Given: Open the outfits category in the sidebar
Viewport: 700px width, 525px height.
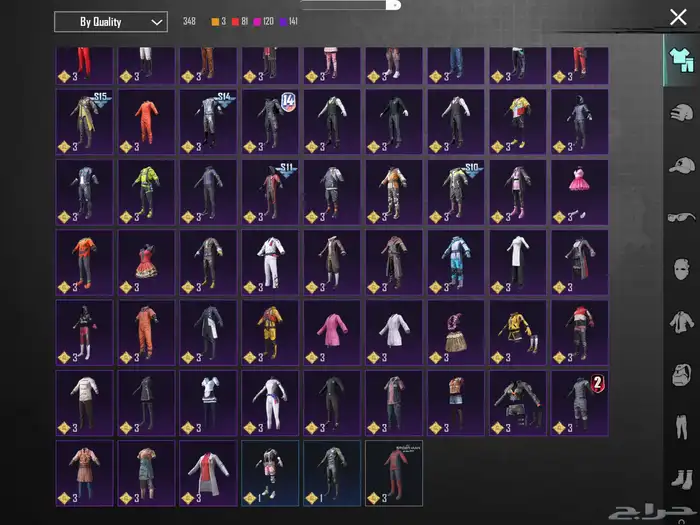Looking at the screenshot, I should click(681, 56).
